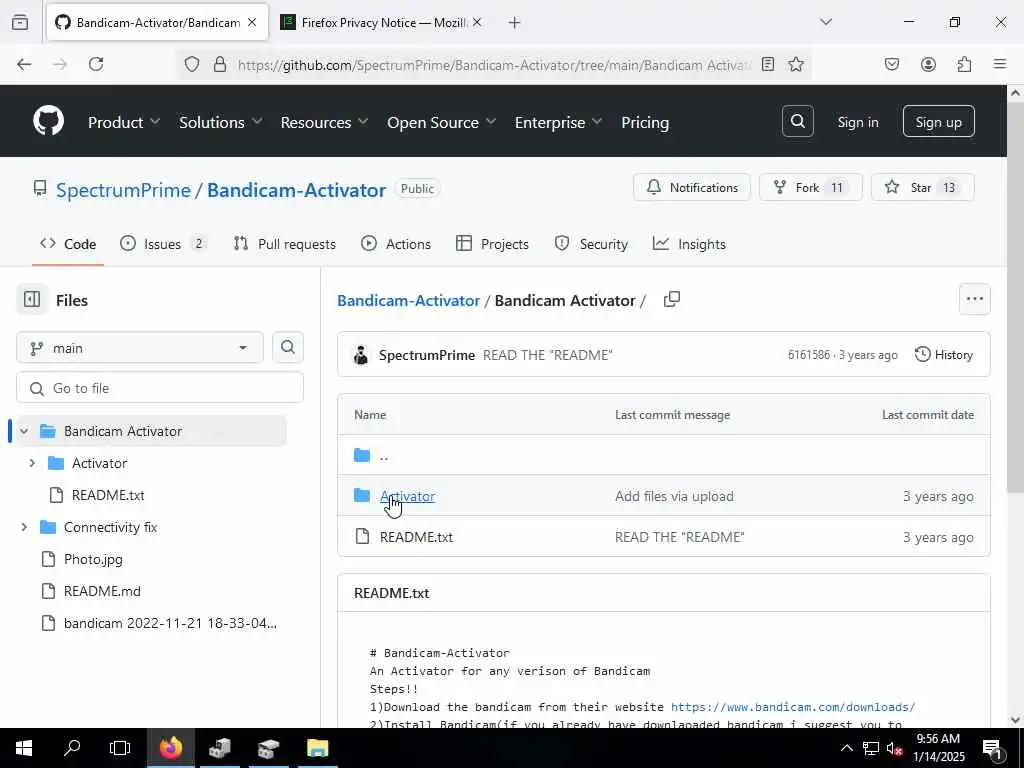Open the three-dots more options button
Image resolution: width=1024 pixels, height=768 pixels.
coord(974,299)
